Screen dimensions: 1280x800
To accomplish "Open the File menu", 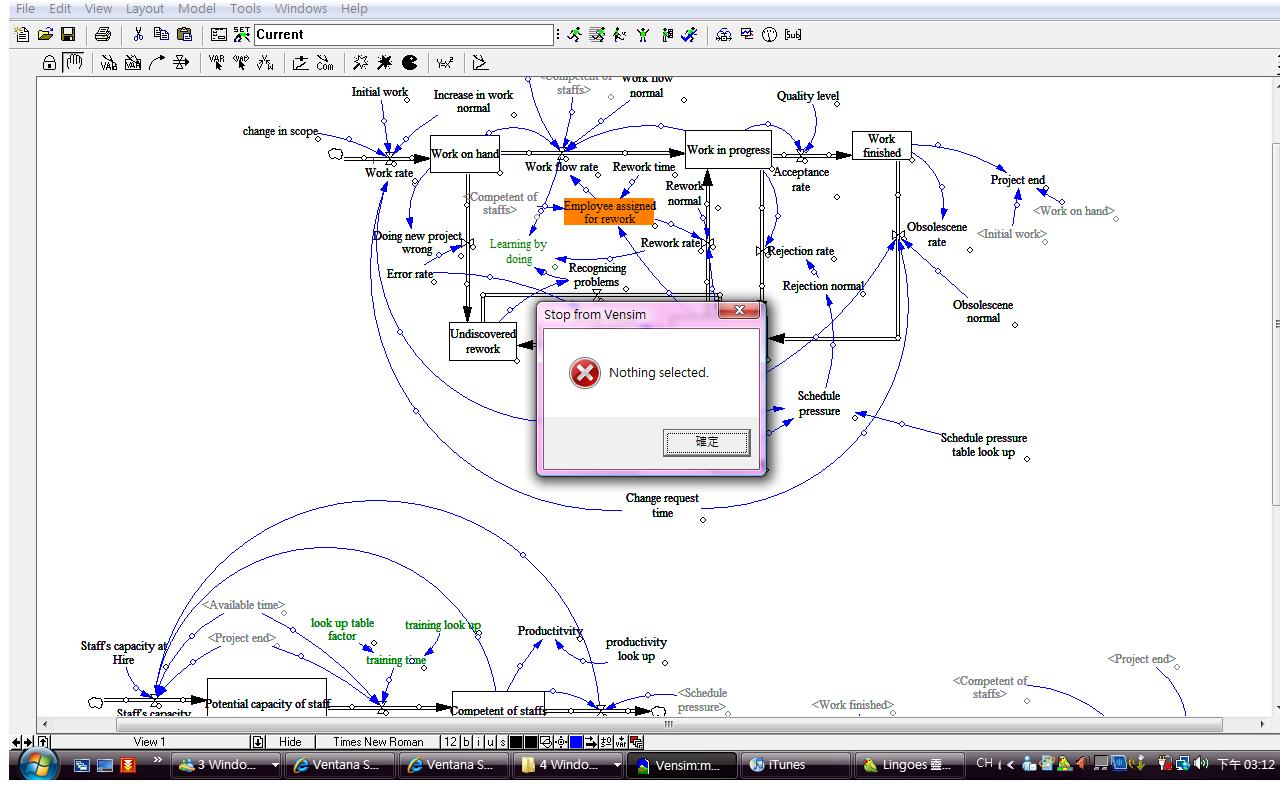I will click(26, 8).
